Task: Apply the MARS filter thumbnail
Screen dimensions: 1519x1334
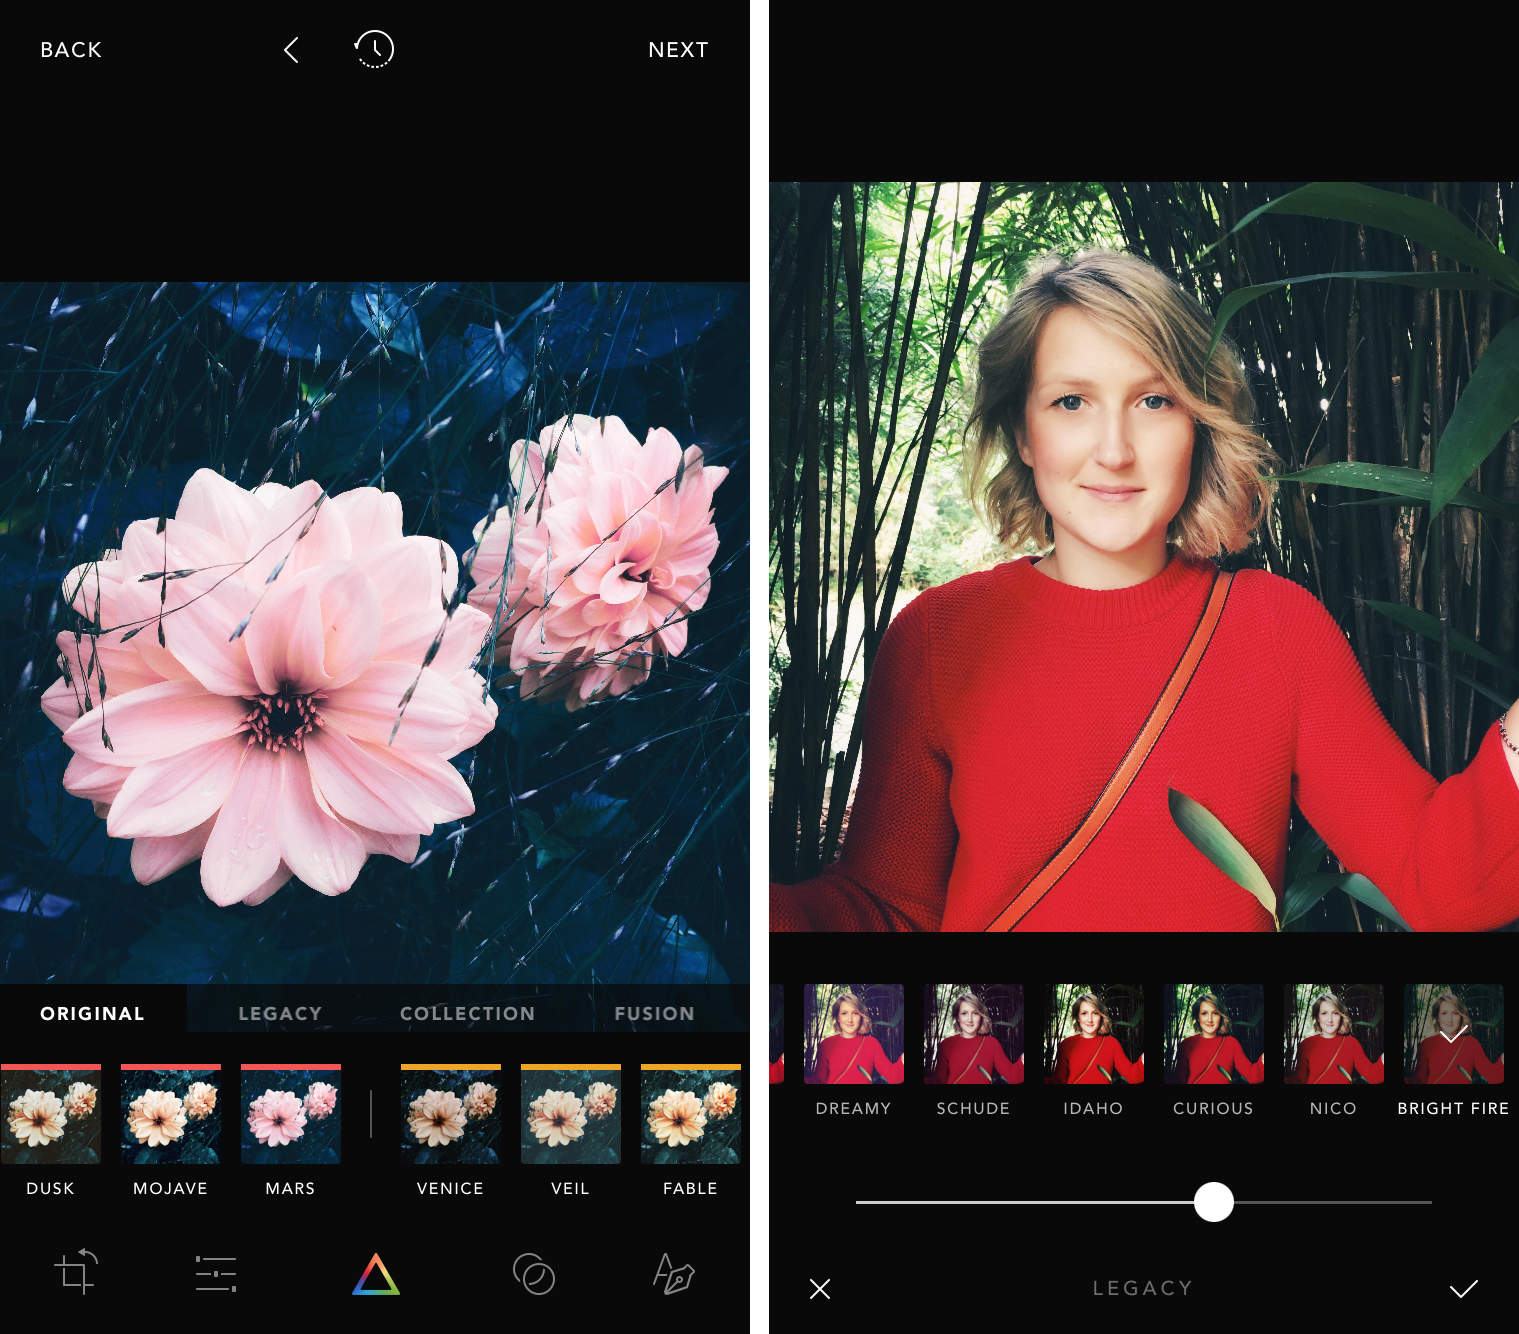Action: tap(291, 1114)
